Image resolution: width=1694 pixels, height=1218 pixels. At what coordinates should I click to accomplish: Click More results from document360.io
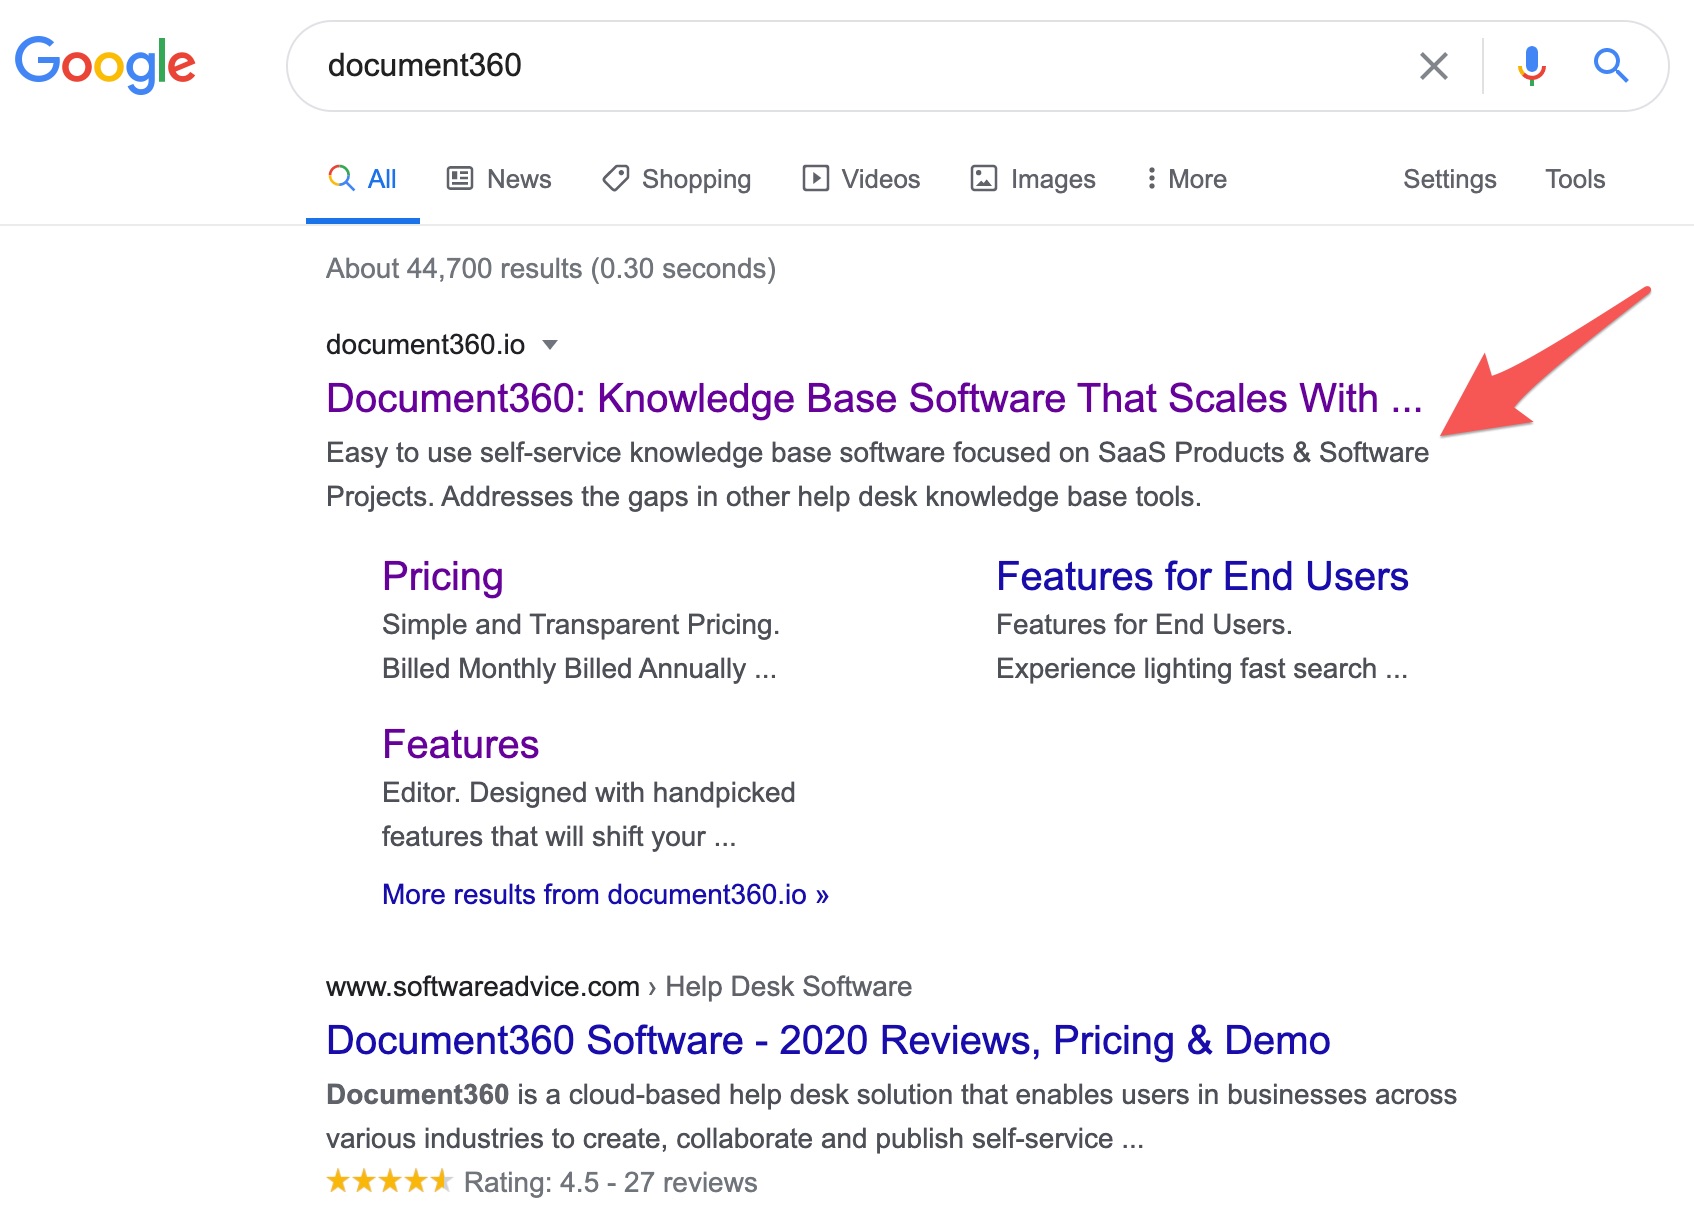[604, 894]
